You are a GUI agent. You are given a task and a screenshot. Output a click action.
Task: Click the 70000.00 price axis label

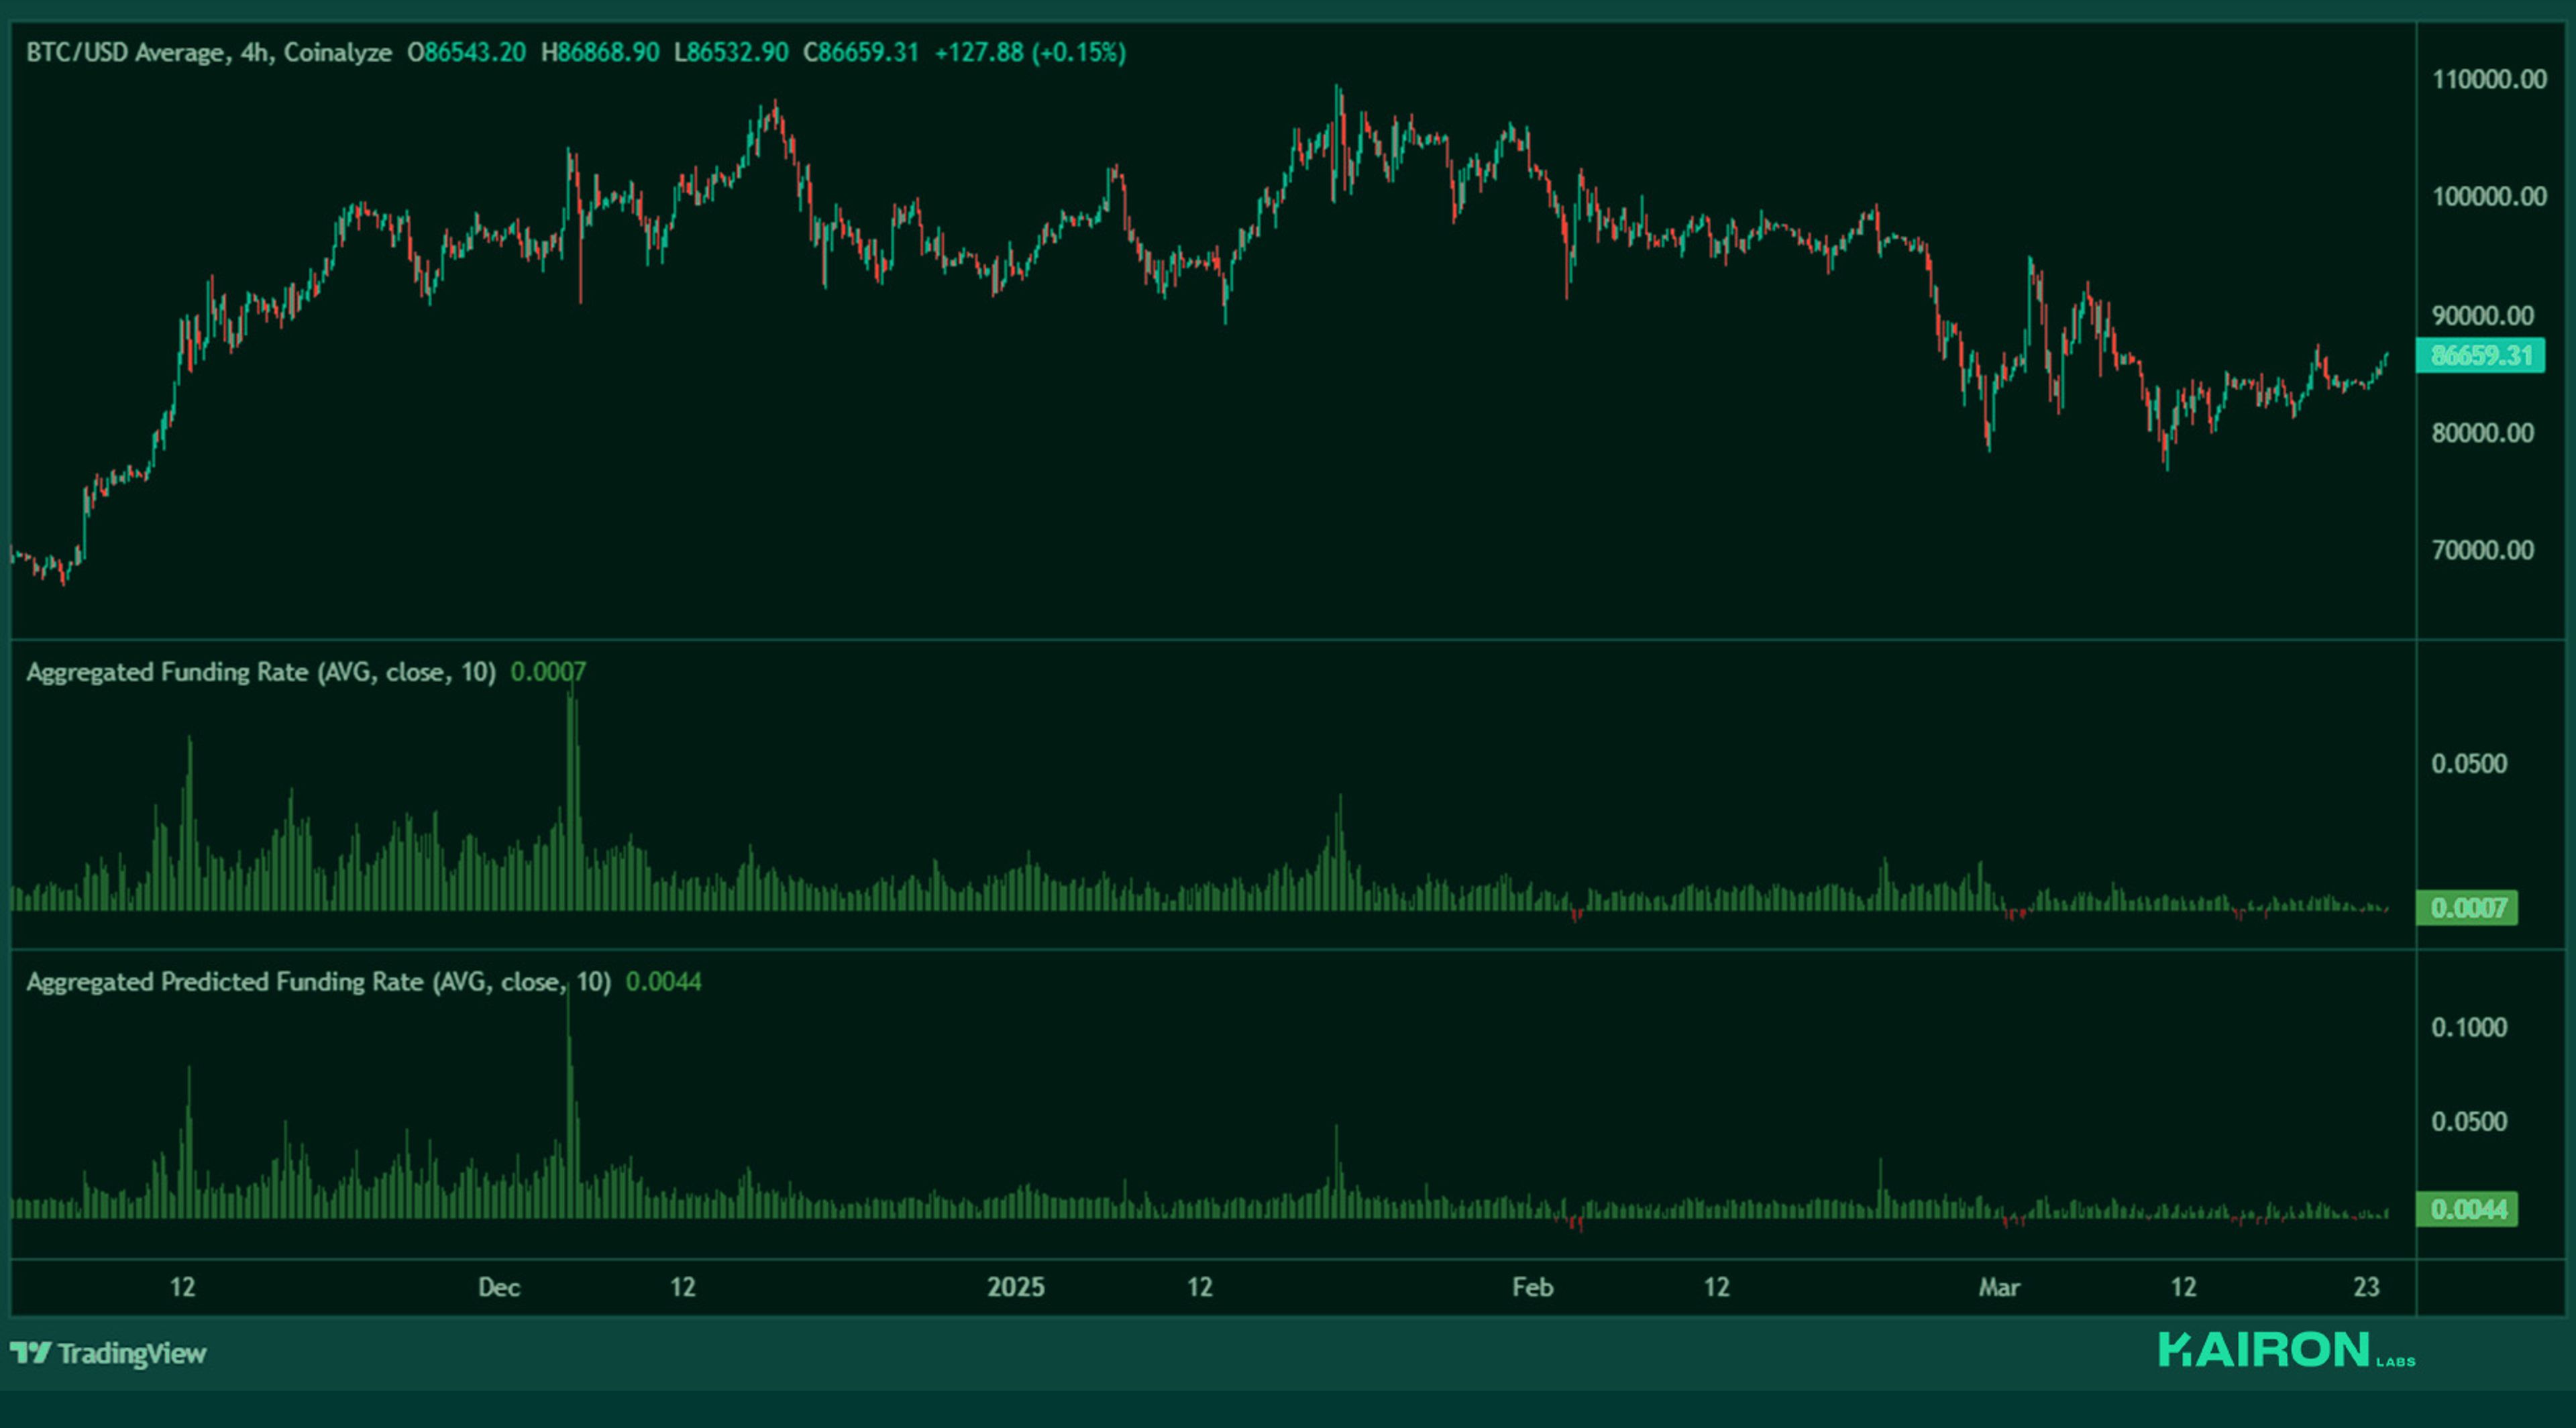[2482, 550]
